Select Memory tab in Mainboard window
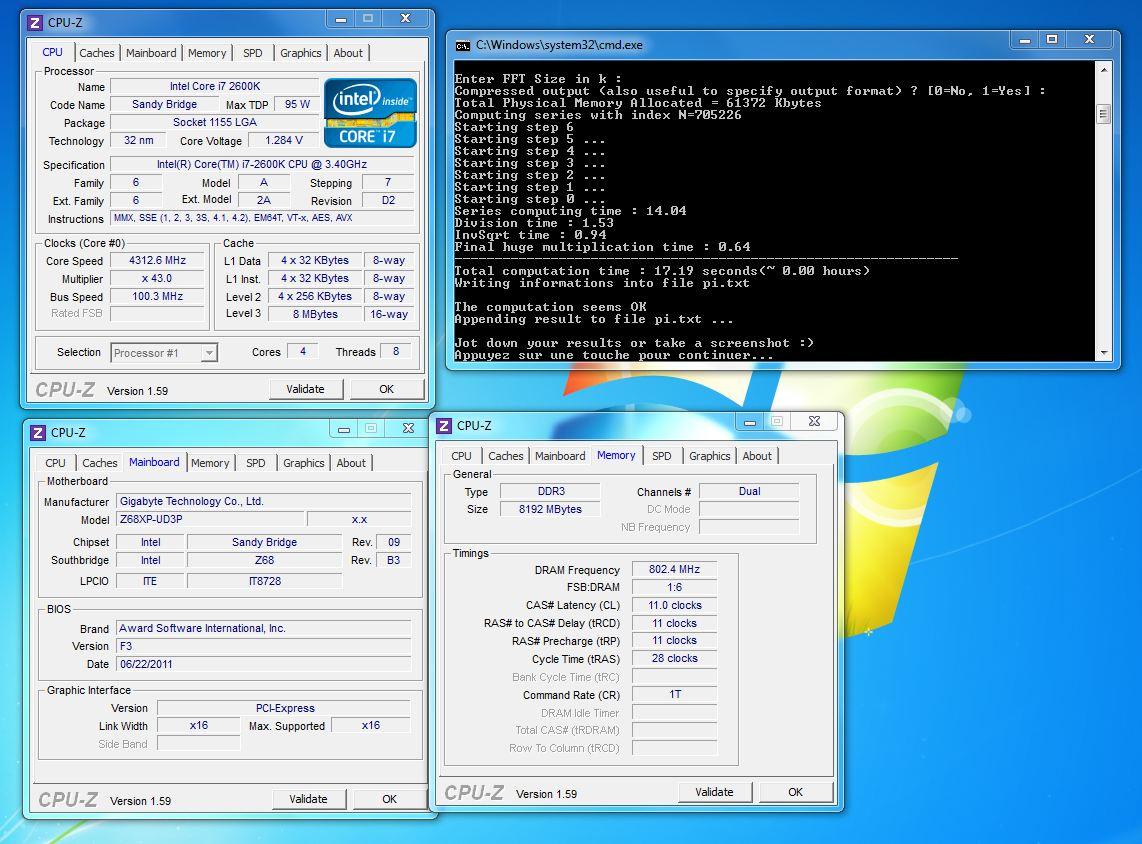 (x=210, y=463)
